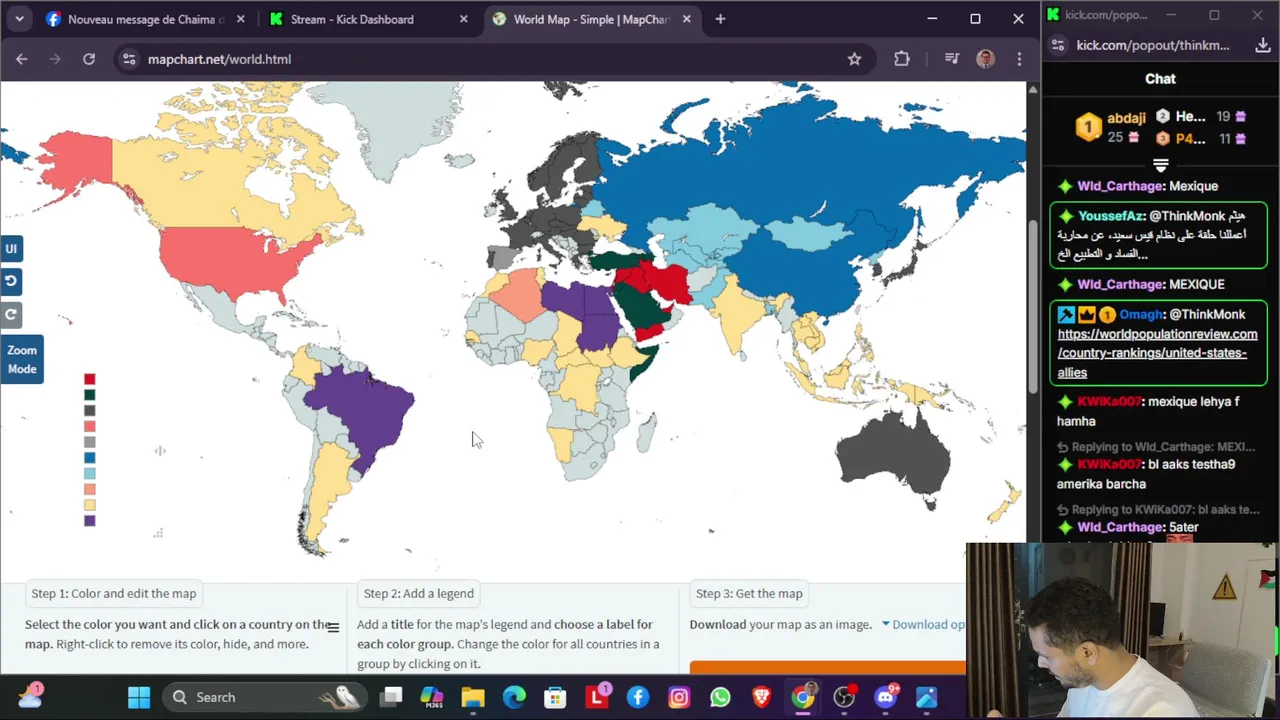This screenshot has height=720, width=1280.
Task: Go back using browser back arrow
Action: point(22,59)
